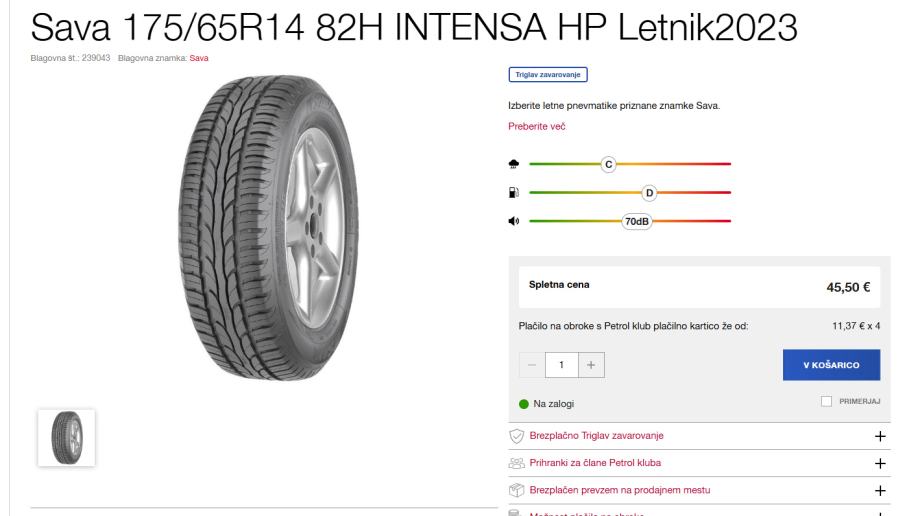Click the C wet grip rating marker
Image resolution: width=920 pixels, height=516 pixels.
tap(608, 164)
